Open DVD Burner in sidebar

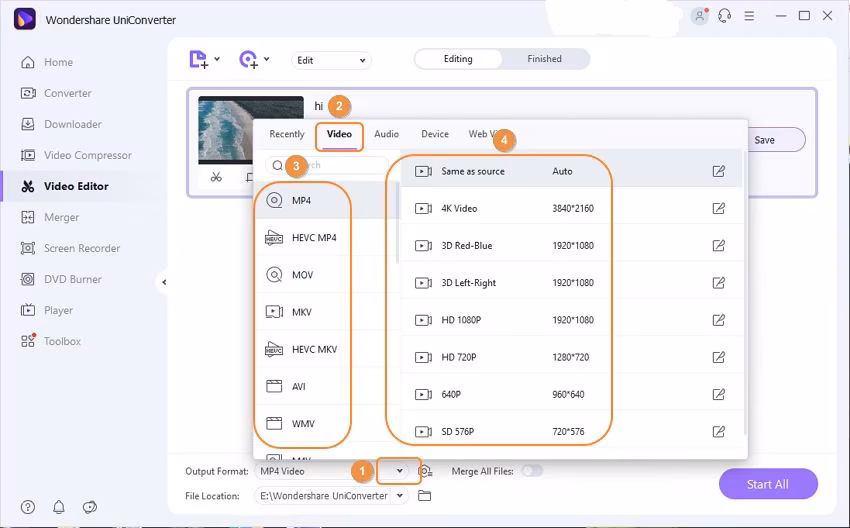[x=61, y=279]
